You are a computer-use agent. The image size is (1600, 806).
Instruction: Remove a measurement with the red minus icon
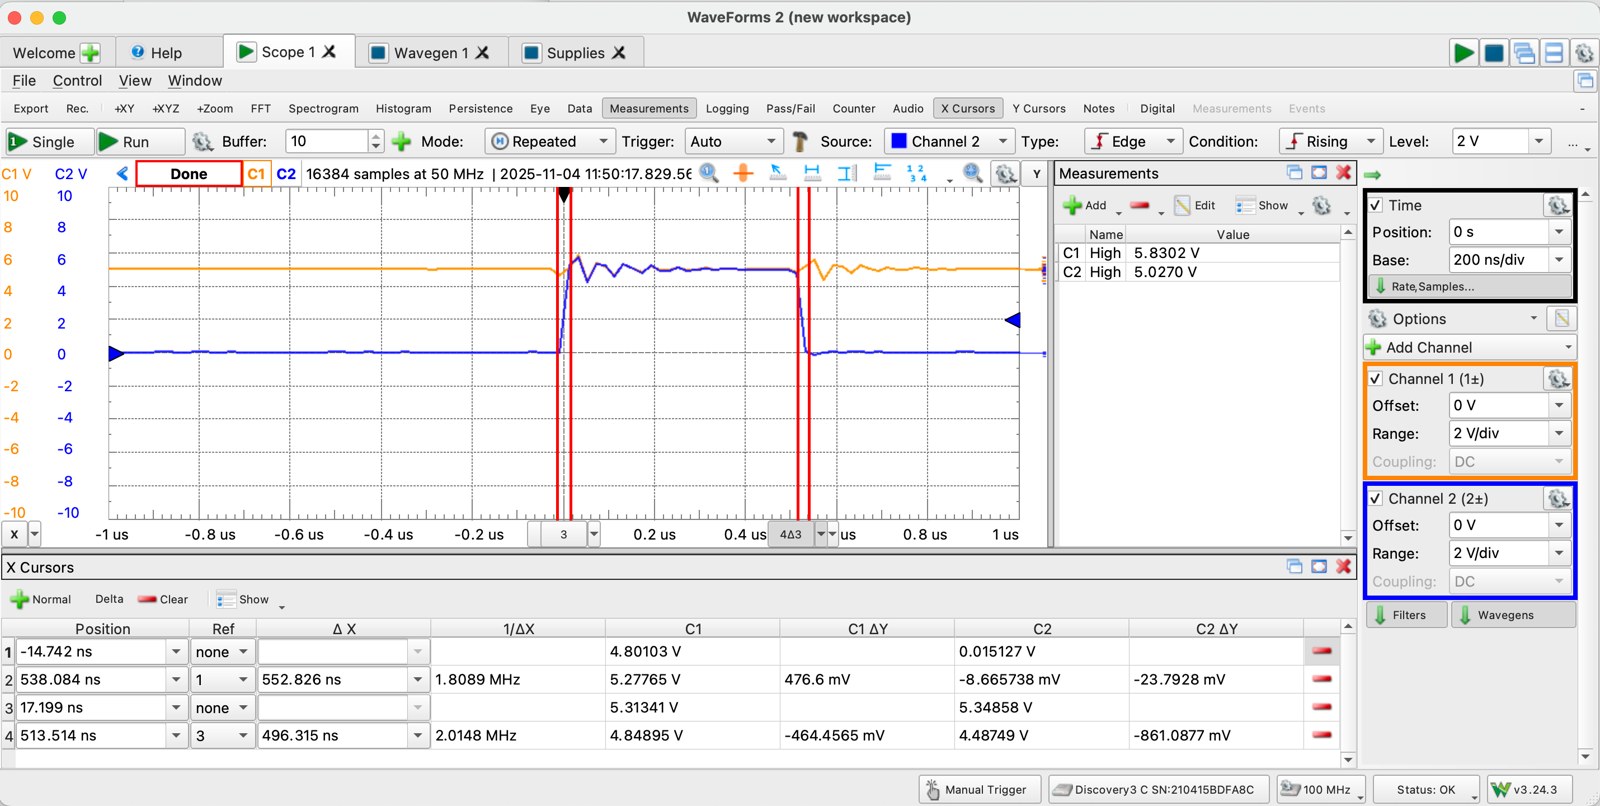(1140, 206)
